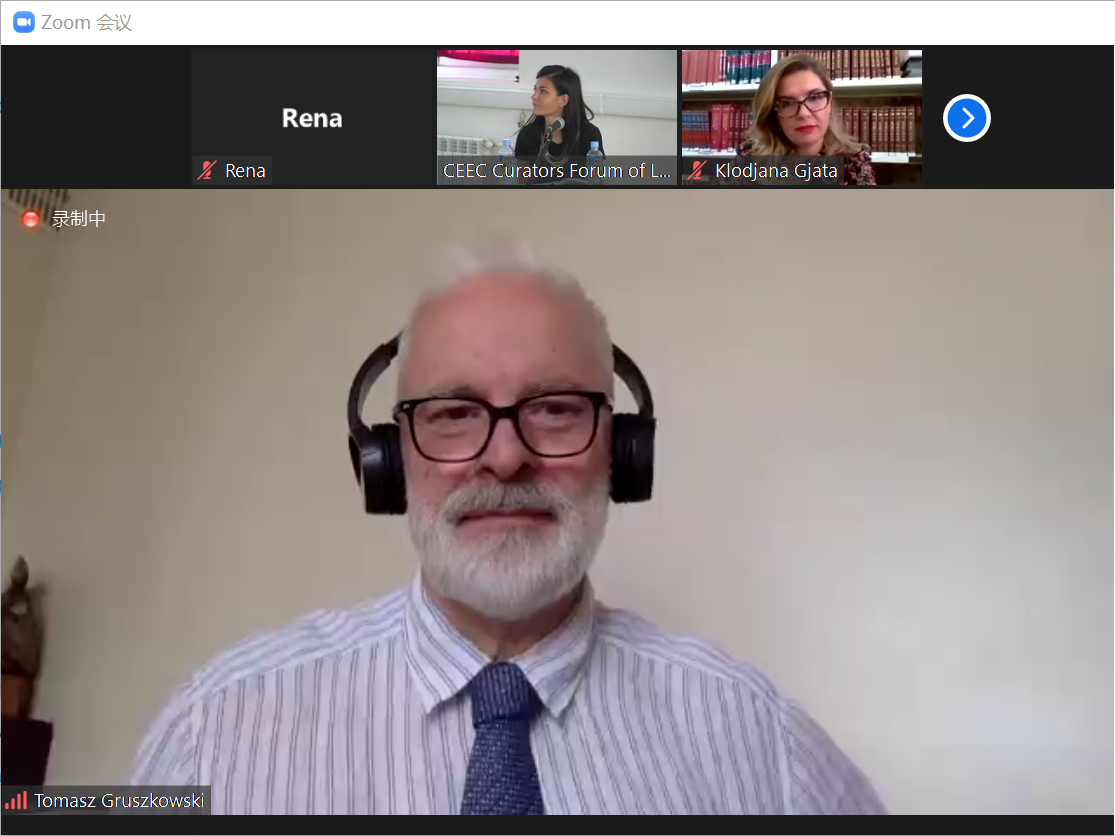Click the Rena name label under tile
This screenshot has width=1115, height=836.
[x=245, y=171]
